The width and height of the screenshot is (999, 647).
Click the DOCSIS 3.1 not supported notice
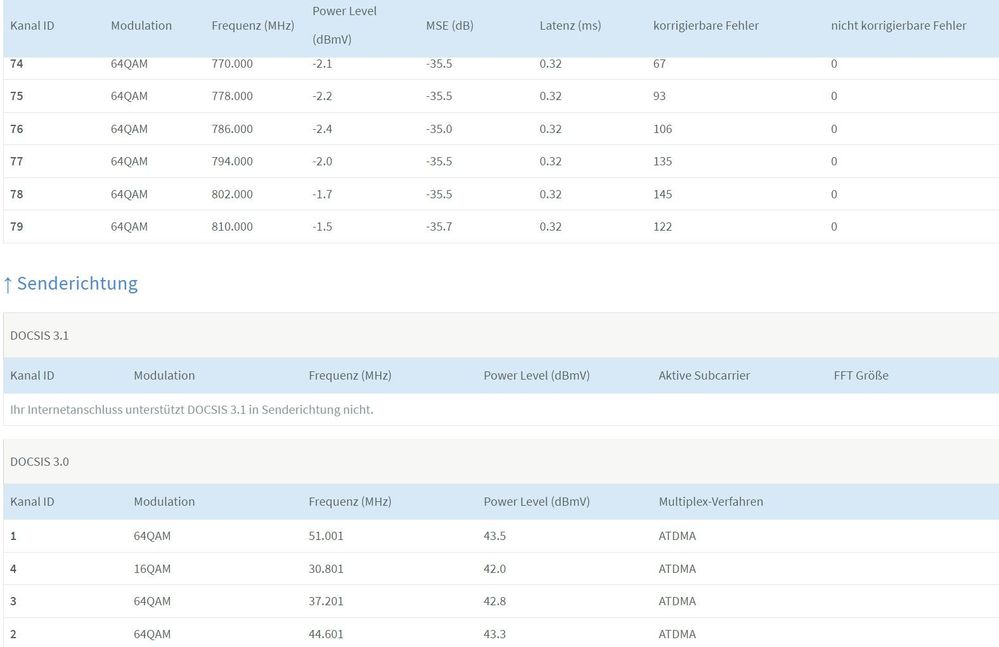[192, 409]
